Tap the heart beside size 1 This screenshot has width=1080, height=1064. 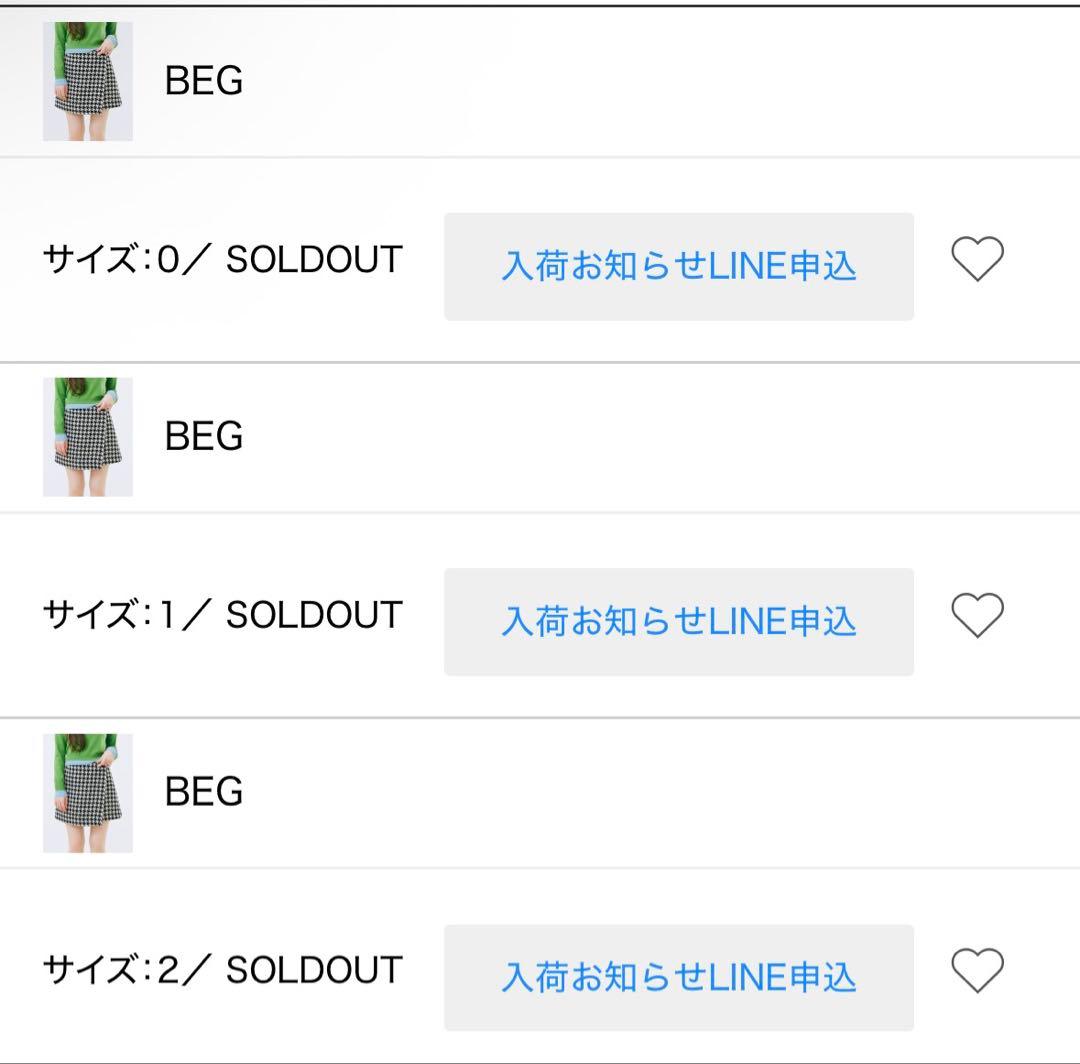click(976, 615)
